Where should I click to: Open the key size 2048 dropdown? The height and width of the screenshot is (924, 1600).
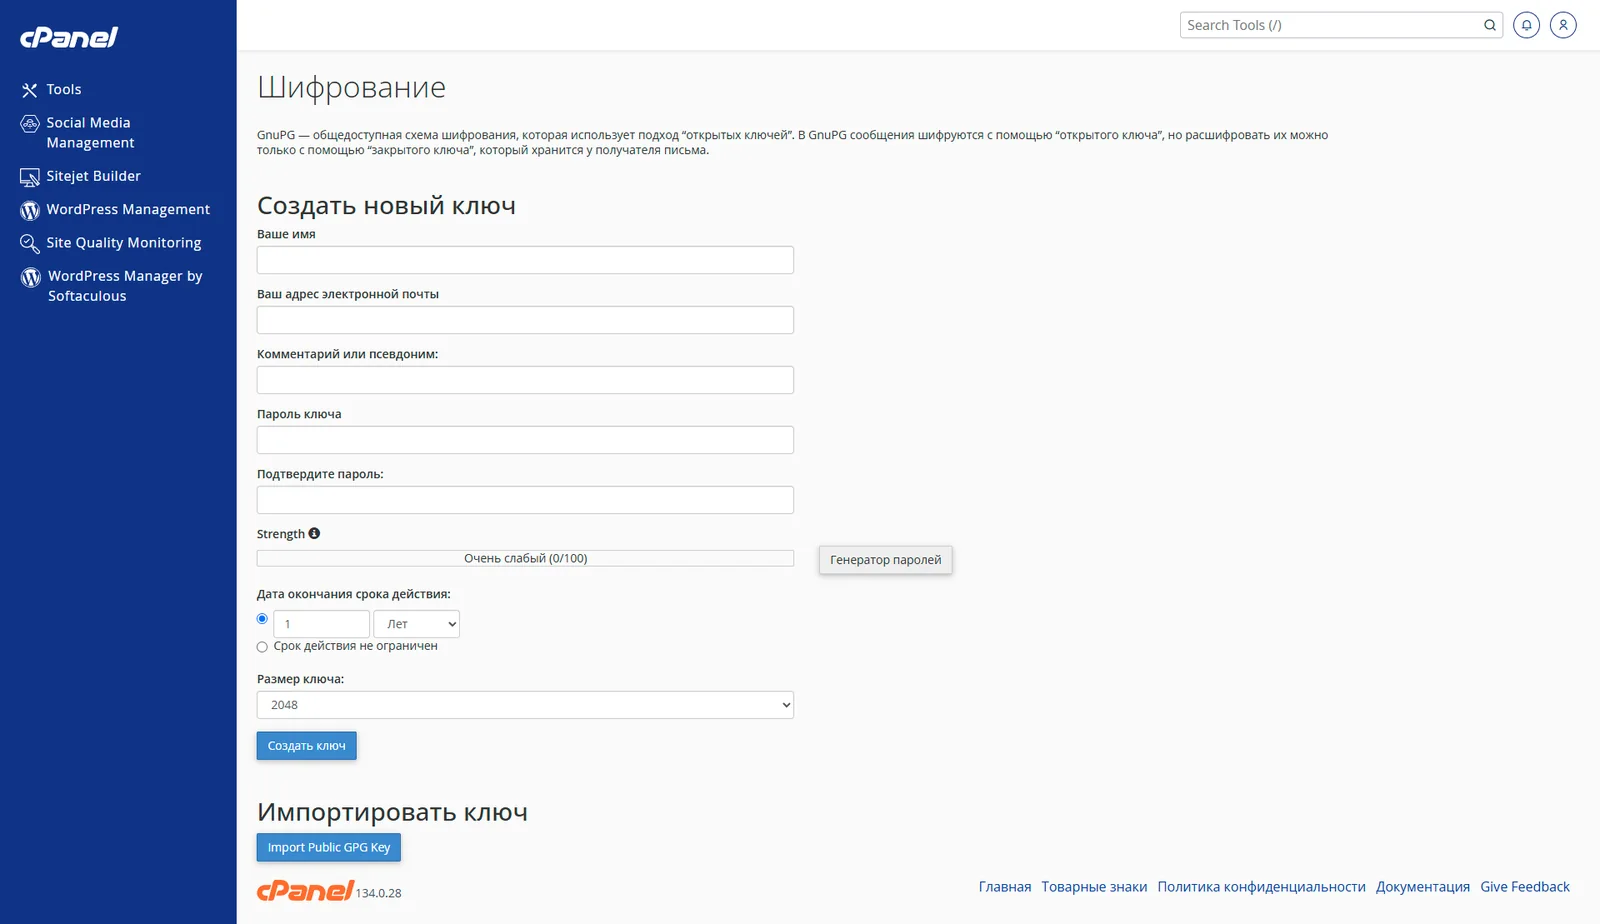[525, 705]
